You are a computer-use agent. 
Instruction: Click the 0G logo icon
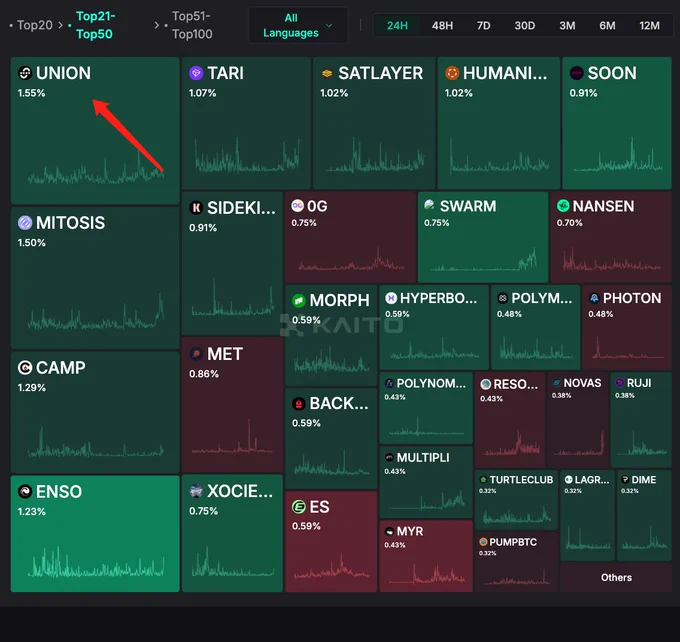coord(298,206)
